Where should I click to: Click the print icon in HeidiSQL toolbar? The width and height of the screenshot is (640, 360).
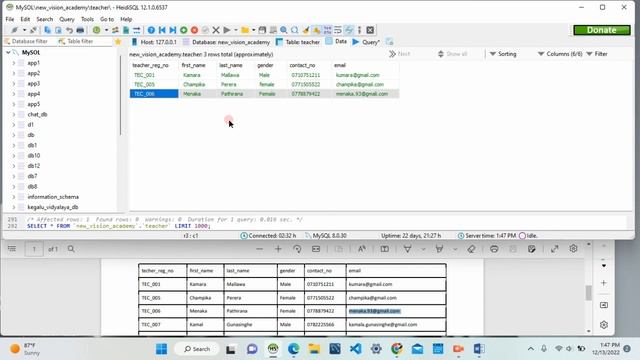pyautogui.click(x=80, y=30)
